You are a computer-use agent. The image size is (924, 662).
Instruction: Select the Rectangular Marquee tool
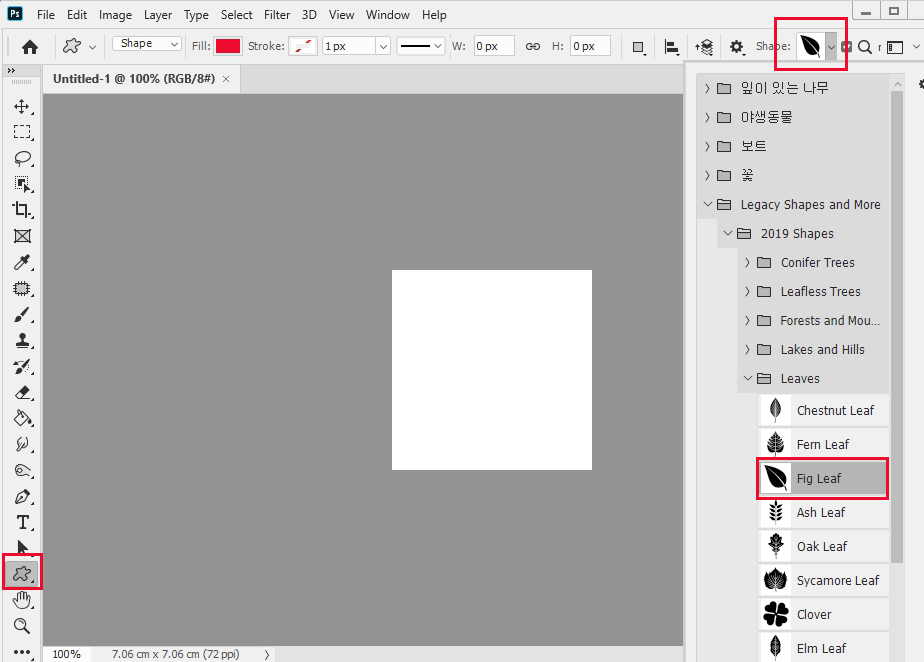pyautogui.click(x=22, y=132)
